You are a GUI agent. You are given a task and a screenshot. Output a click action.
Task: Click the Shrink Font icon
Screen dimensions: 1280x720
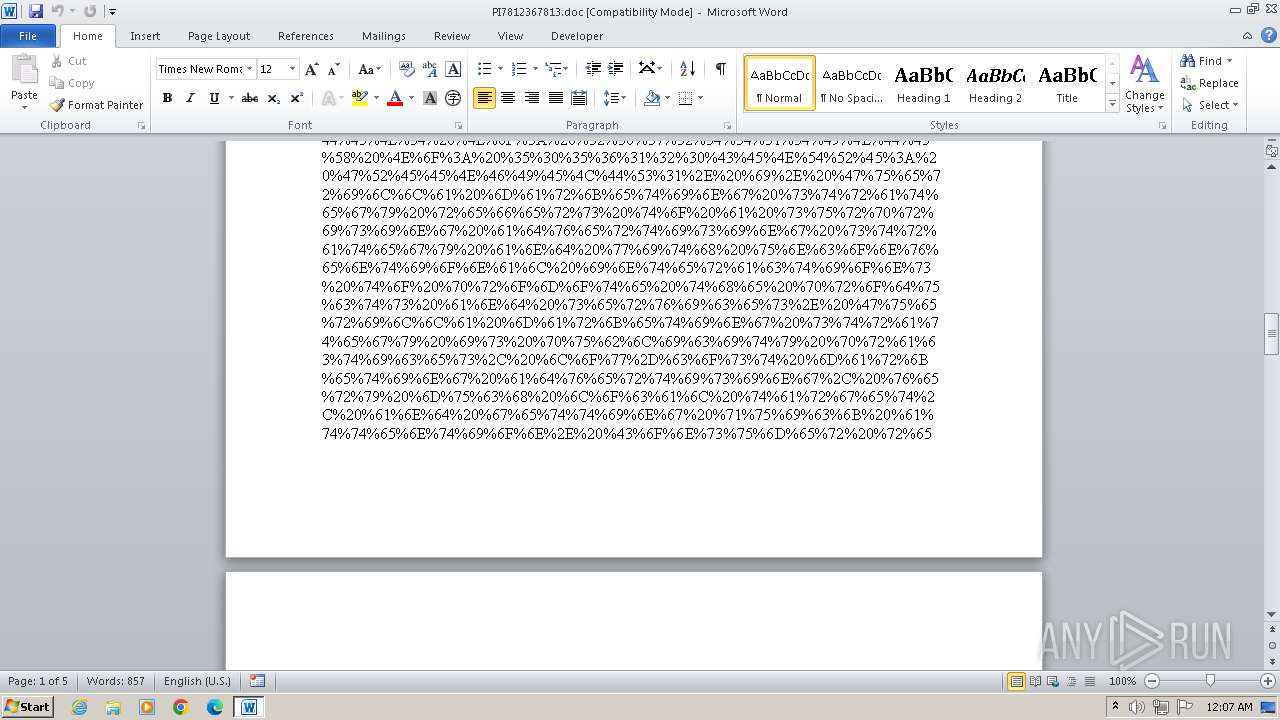click(334, 69)
